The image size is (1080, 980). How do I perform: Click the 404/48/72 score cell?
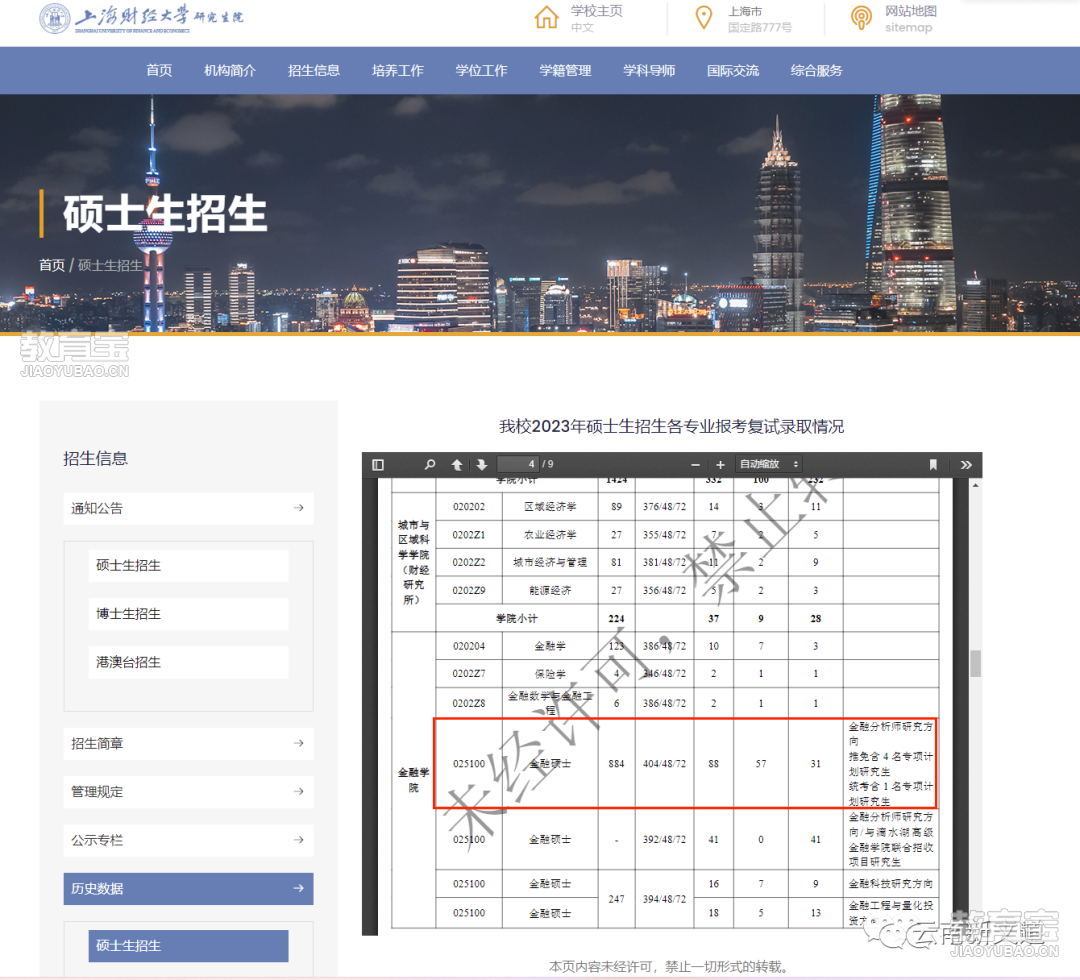pyautogui.click(x=665, y=764)
